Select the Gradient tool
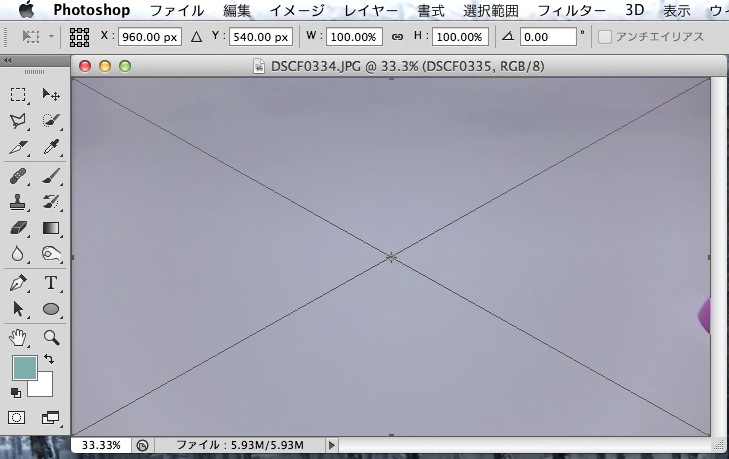Screen dimensions: 729x459 pyautogui.click(x=51, y=228)
